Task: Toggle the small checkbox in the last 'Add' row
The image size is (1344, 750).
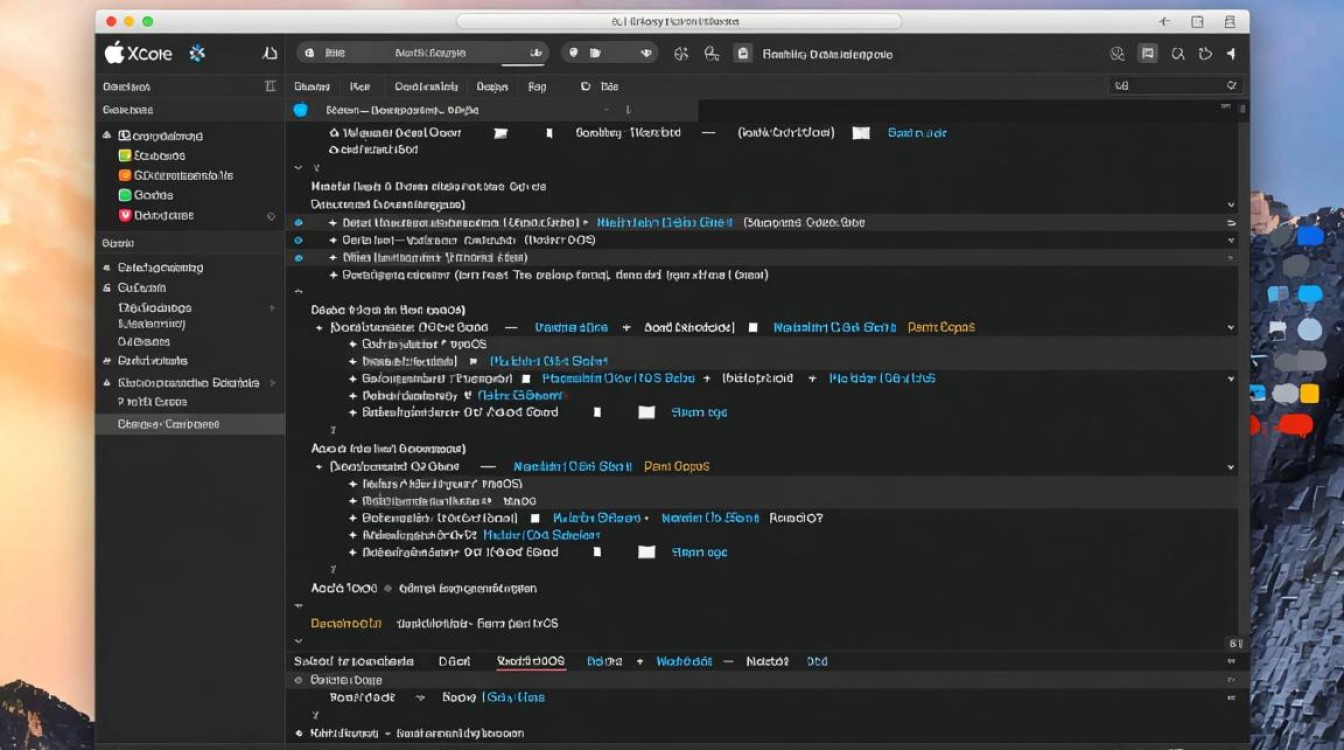Action: [x=597, y=552]
